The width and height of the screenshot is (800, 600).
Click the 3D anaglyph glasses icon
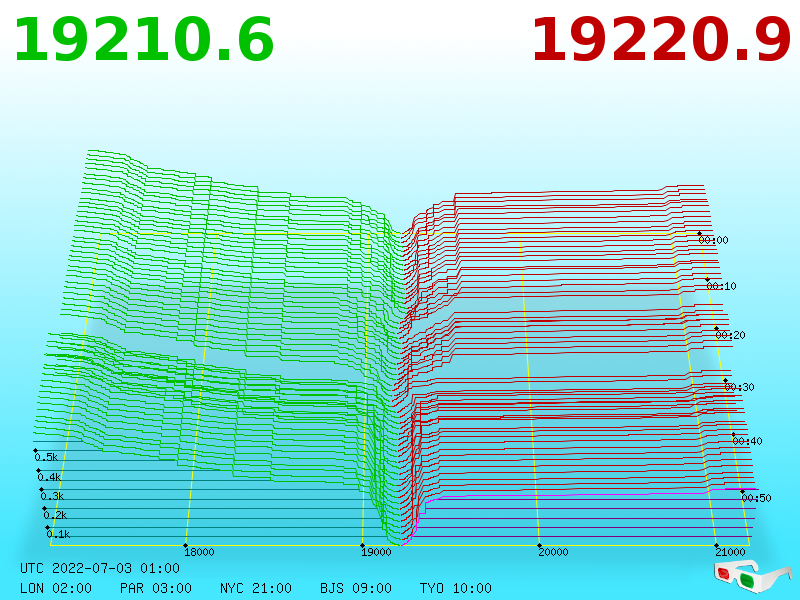click(752, 577)
